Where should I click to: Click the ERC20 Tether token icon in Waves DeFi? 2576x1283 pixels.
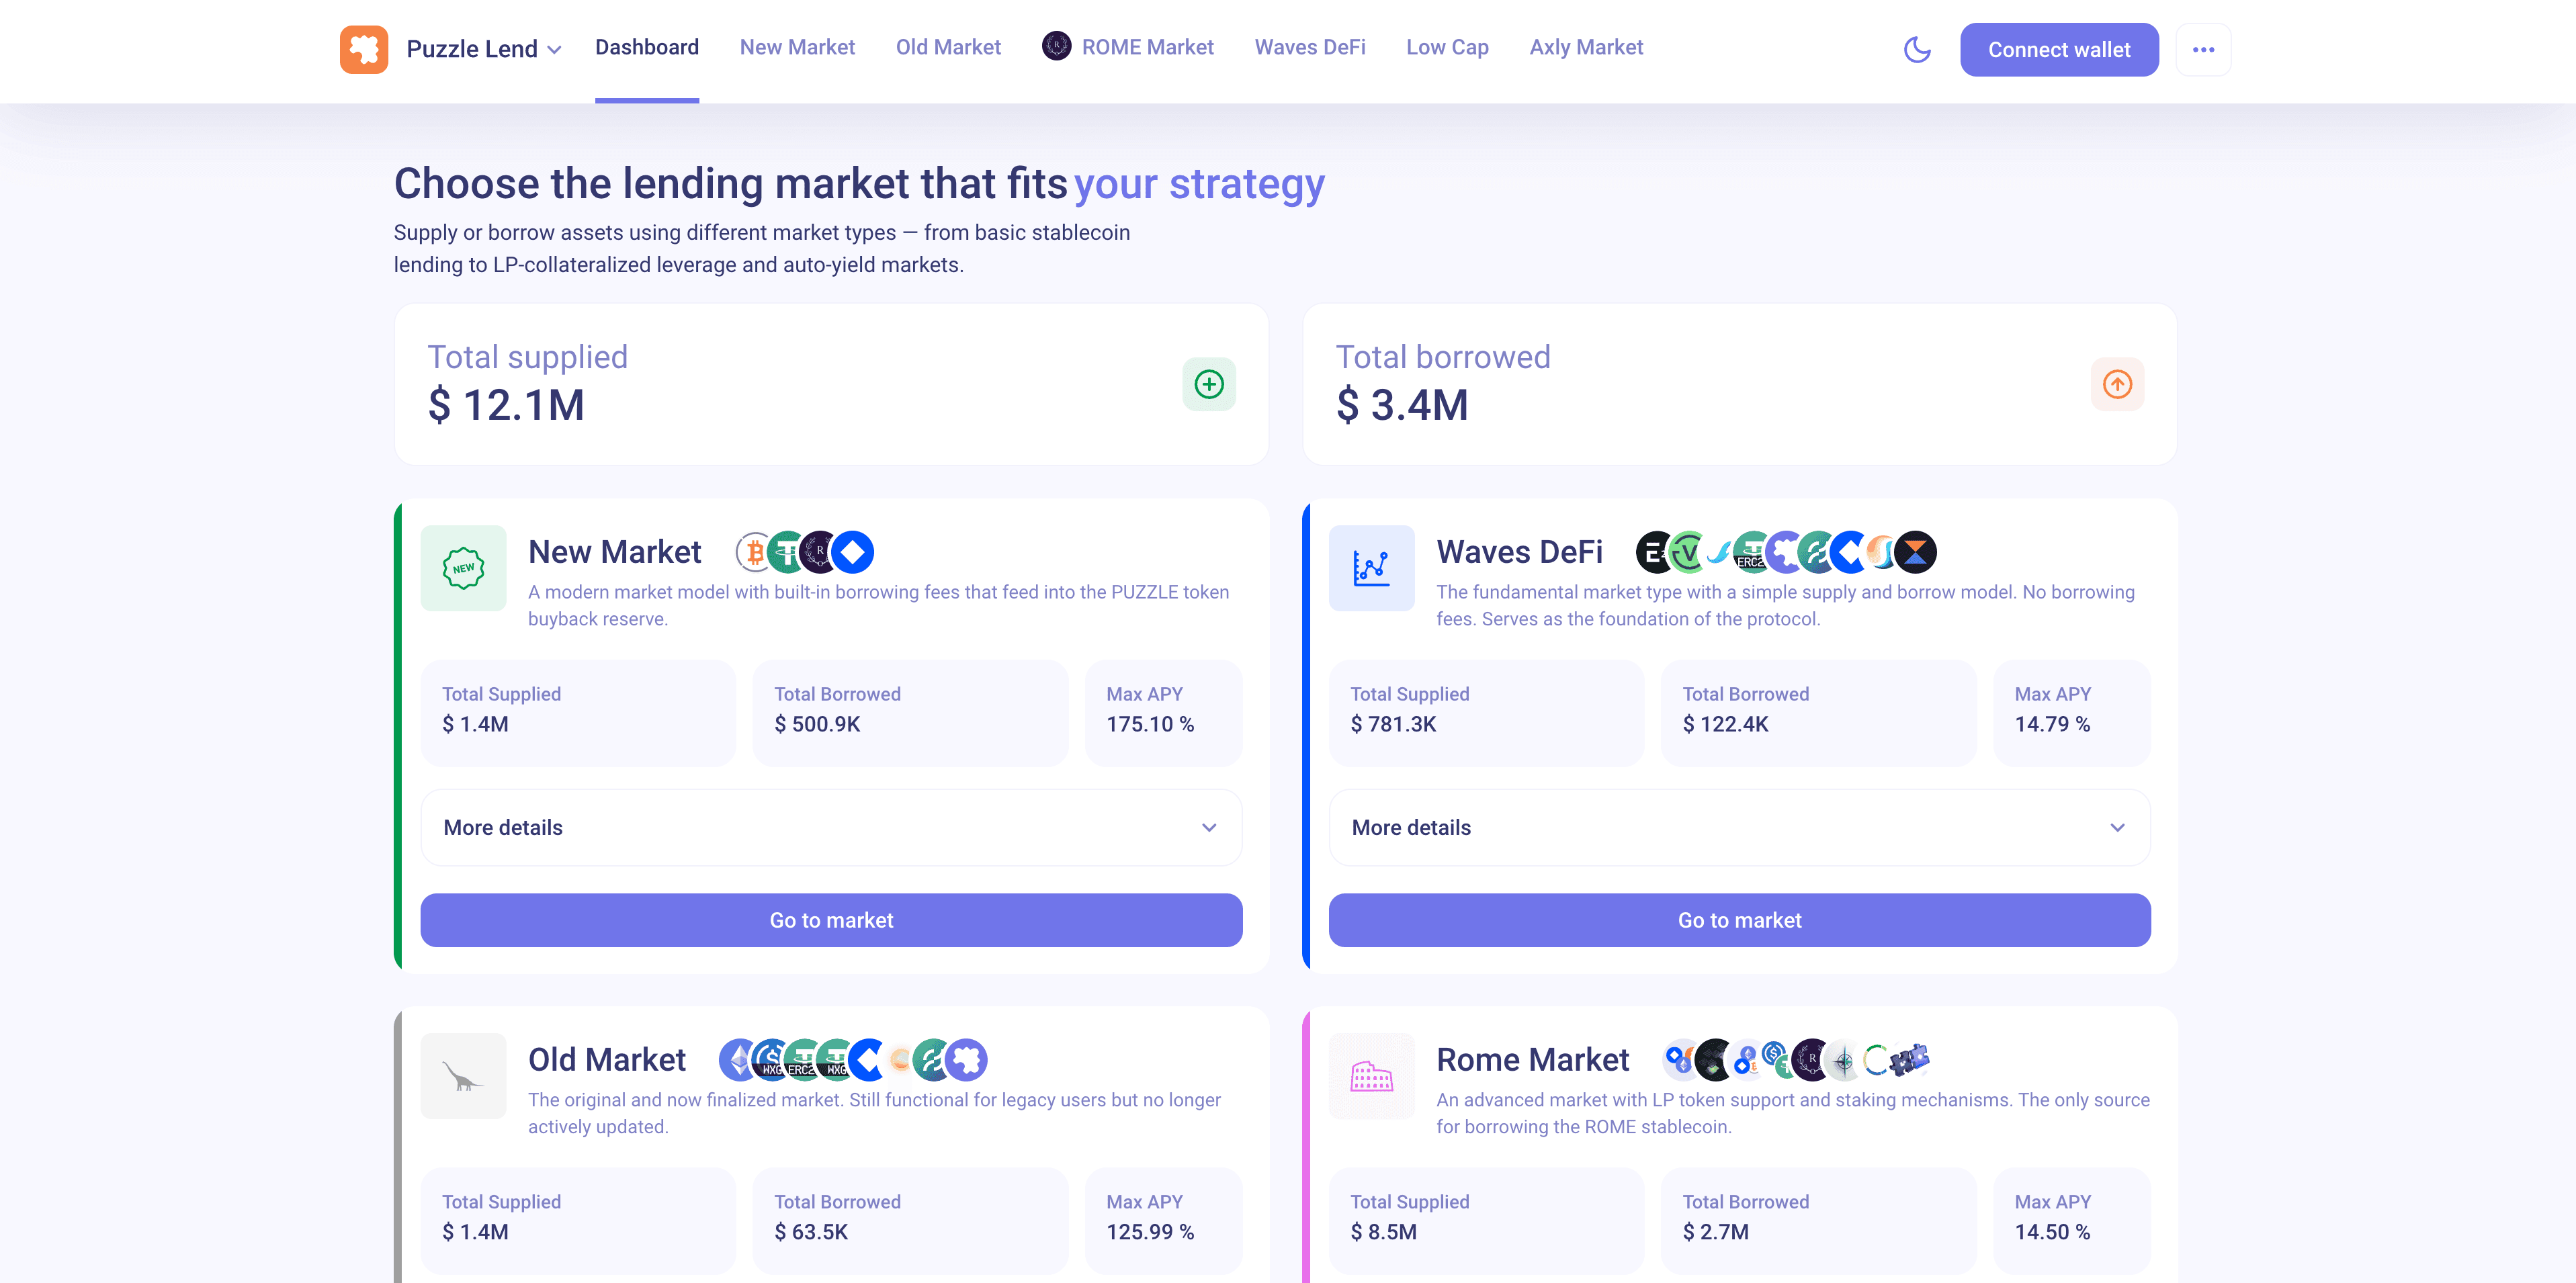(x=1752, y=552)
